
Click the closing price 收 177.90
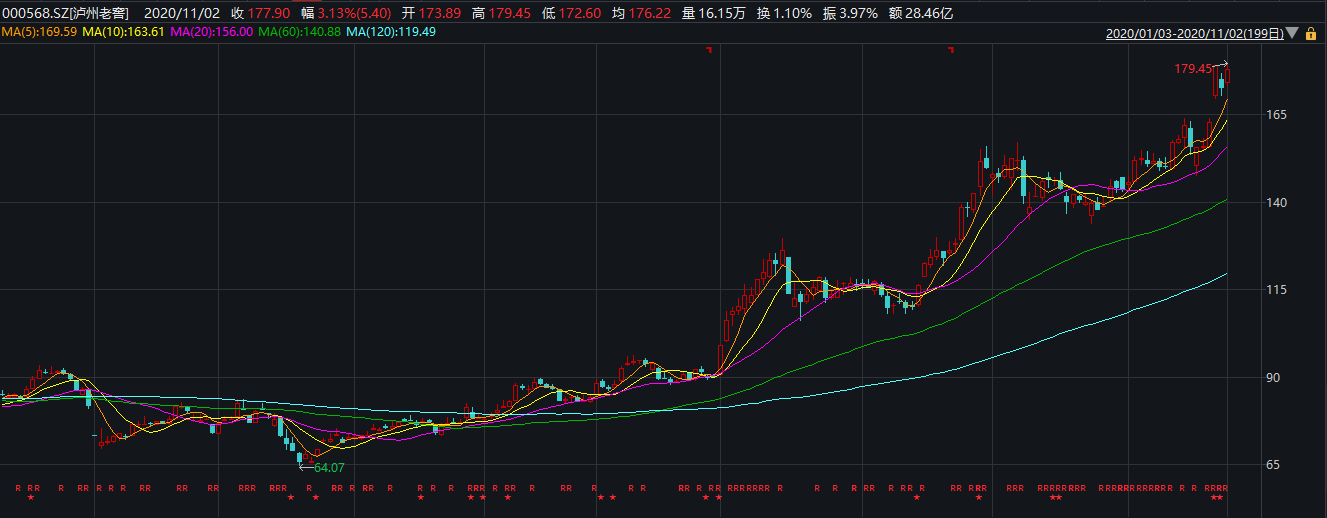click(x=260, y=13)
